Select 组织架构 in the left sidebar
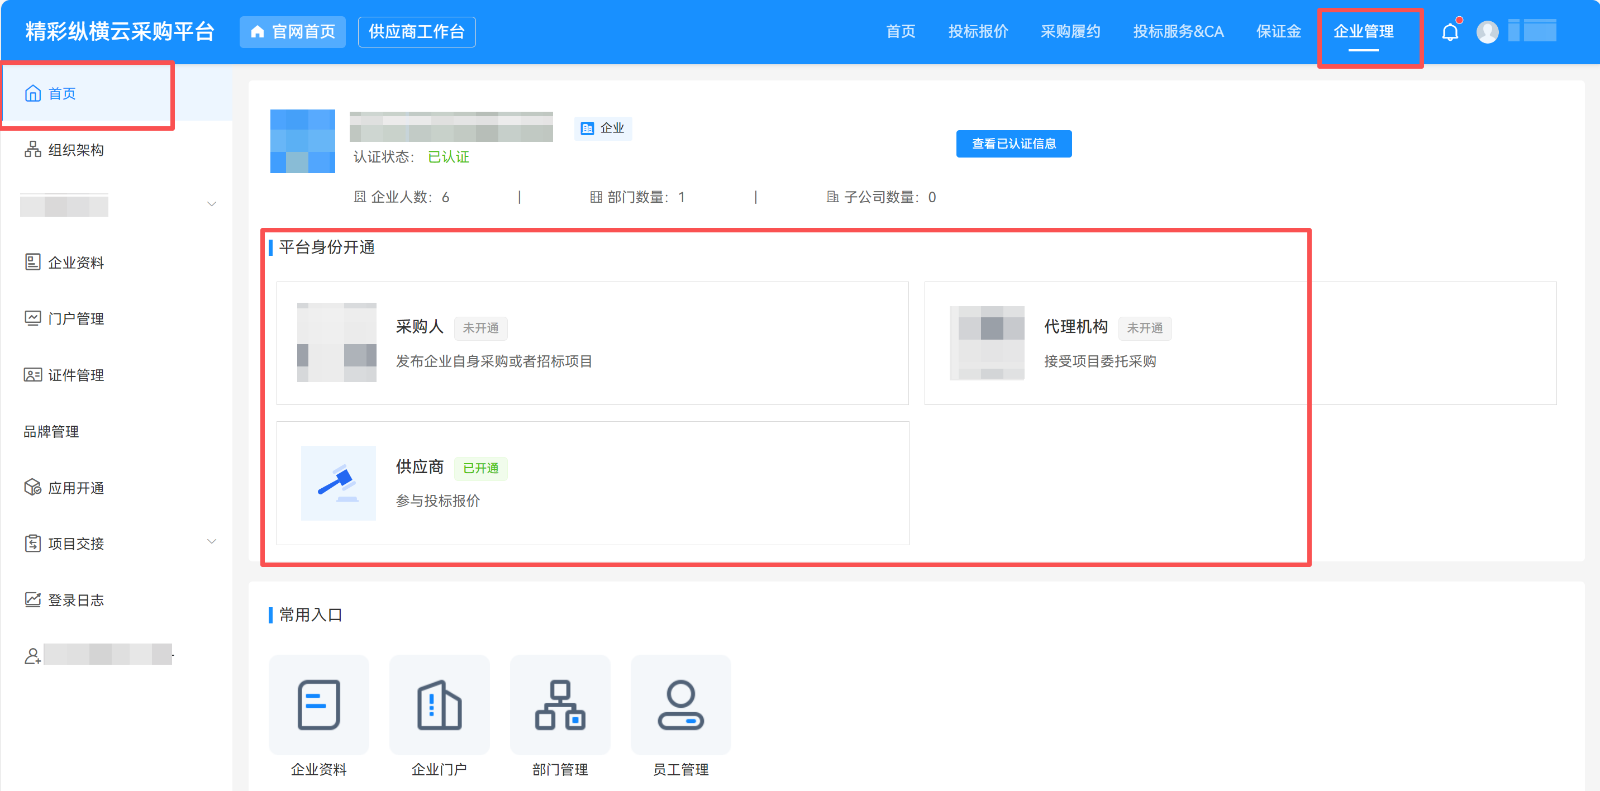Screen dimensions: 1600x791 point(76,150)
